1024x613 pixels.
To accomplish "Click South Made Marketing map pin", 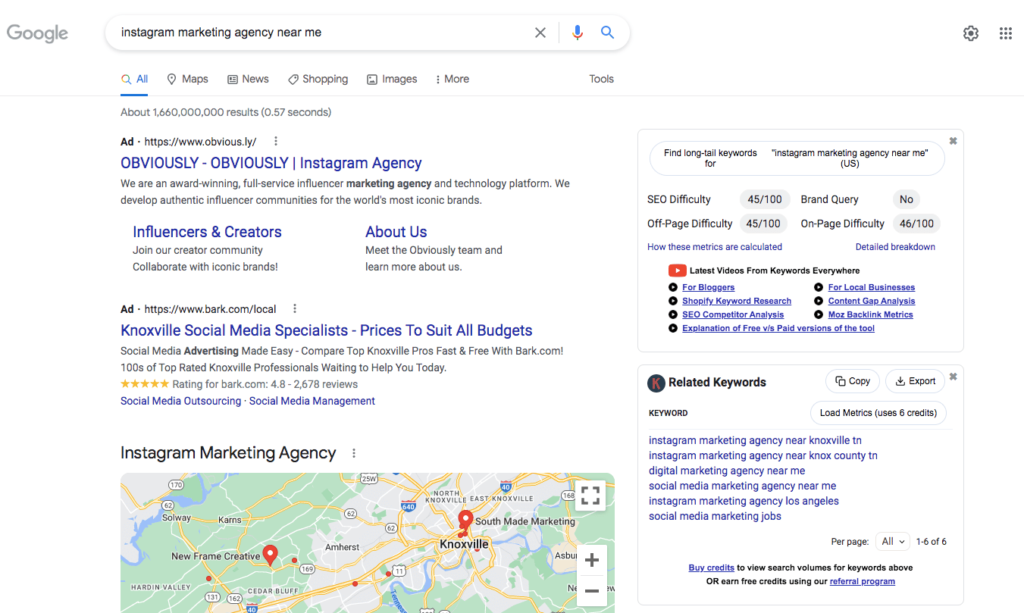I will pyautogui.click(x=465, y=520).
